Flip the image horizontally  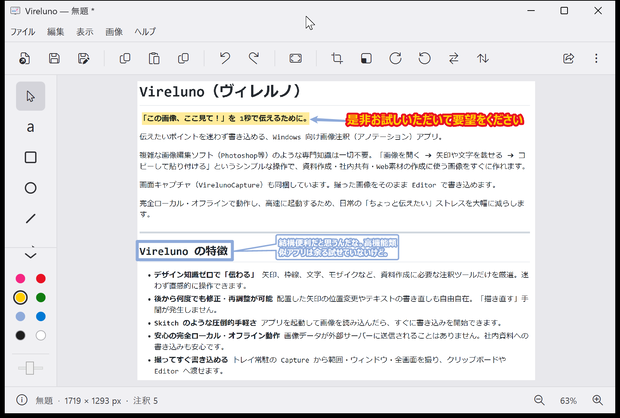pos(454,58)
